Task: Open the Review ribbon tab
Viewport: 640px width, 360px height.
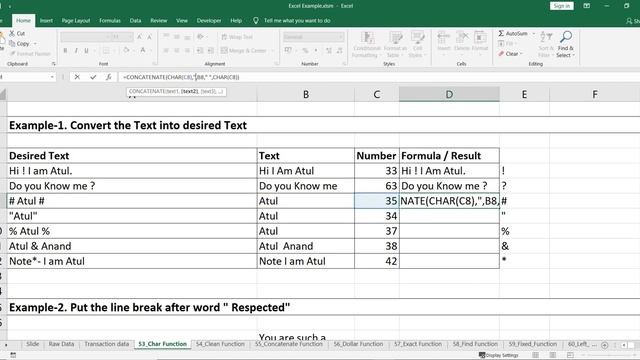Action: (x=159, y=20)
